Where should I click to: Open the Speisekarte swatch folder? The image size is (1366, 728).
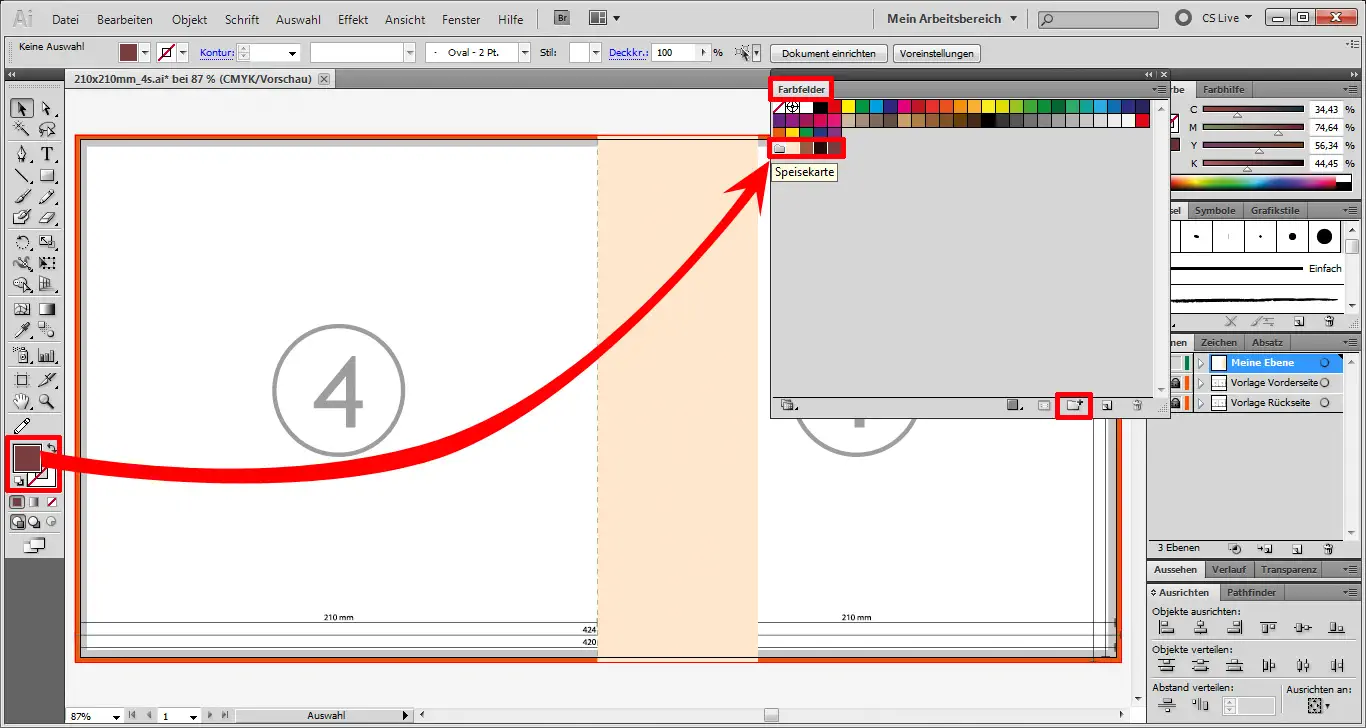click(779, 147)
